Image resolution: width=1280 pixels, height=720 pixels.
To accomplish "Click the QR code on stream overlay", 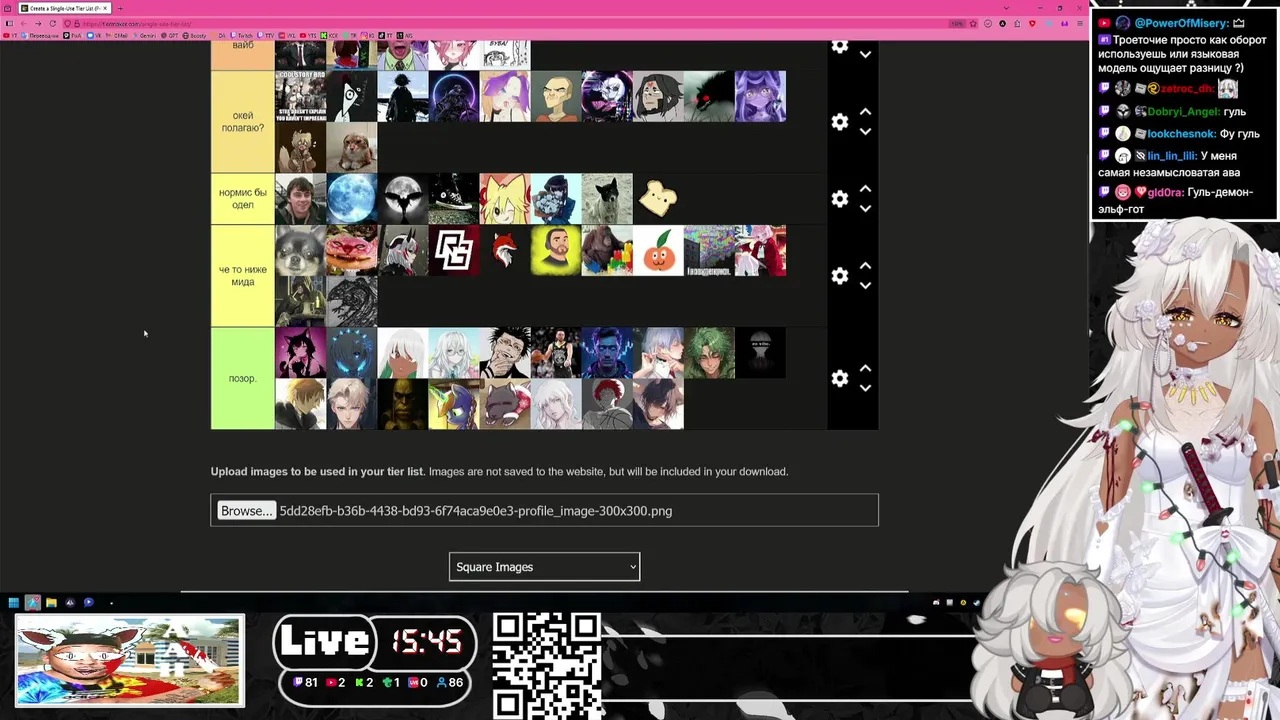I will [x=547, y=665].
